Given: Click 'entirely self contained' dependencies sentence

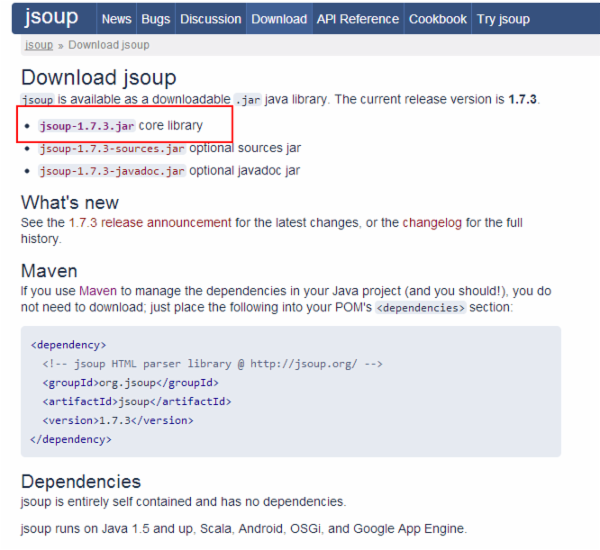Looking at the screenshot, I should coord(183,502).
